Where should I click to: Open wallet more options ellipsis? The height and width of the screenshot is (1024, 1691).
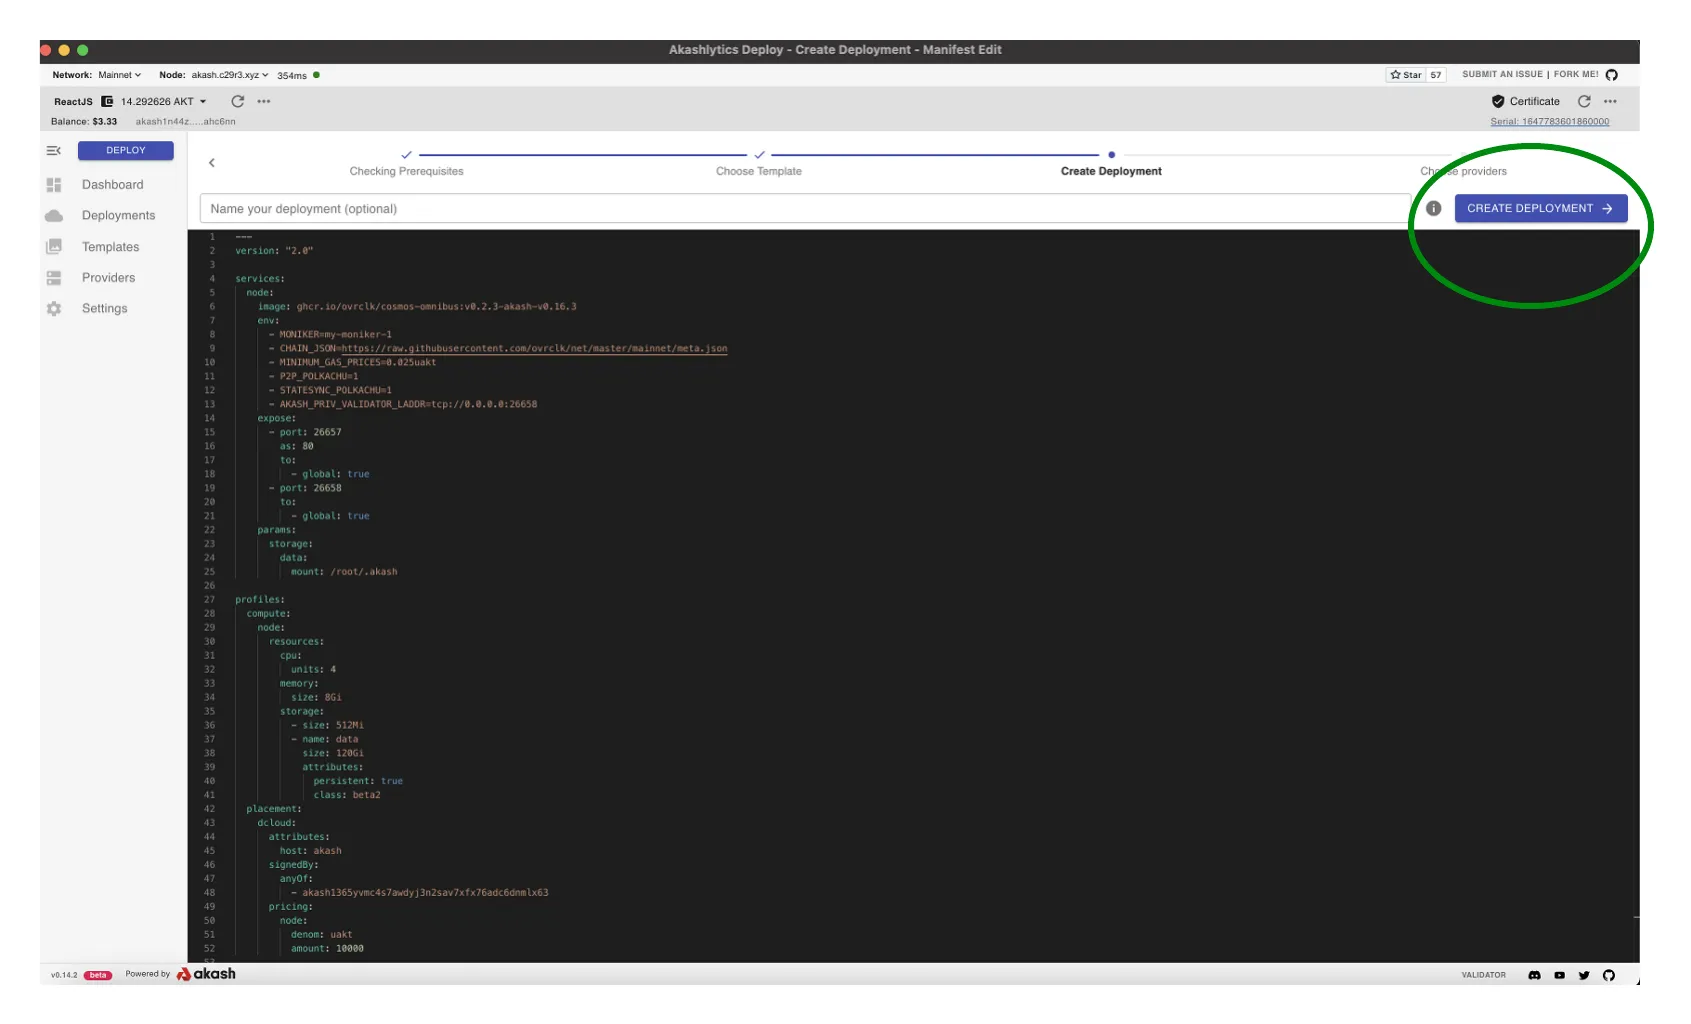coord(264,101)
